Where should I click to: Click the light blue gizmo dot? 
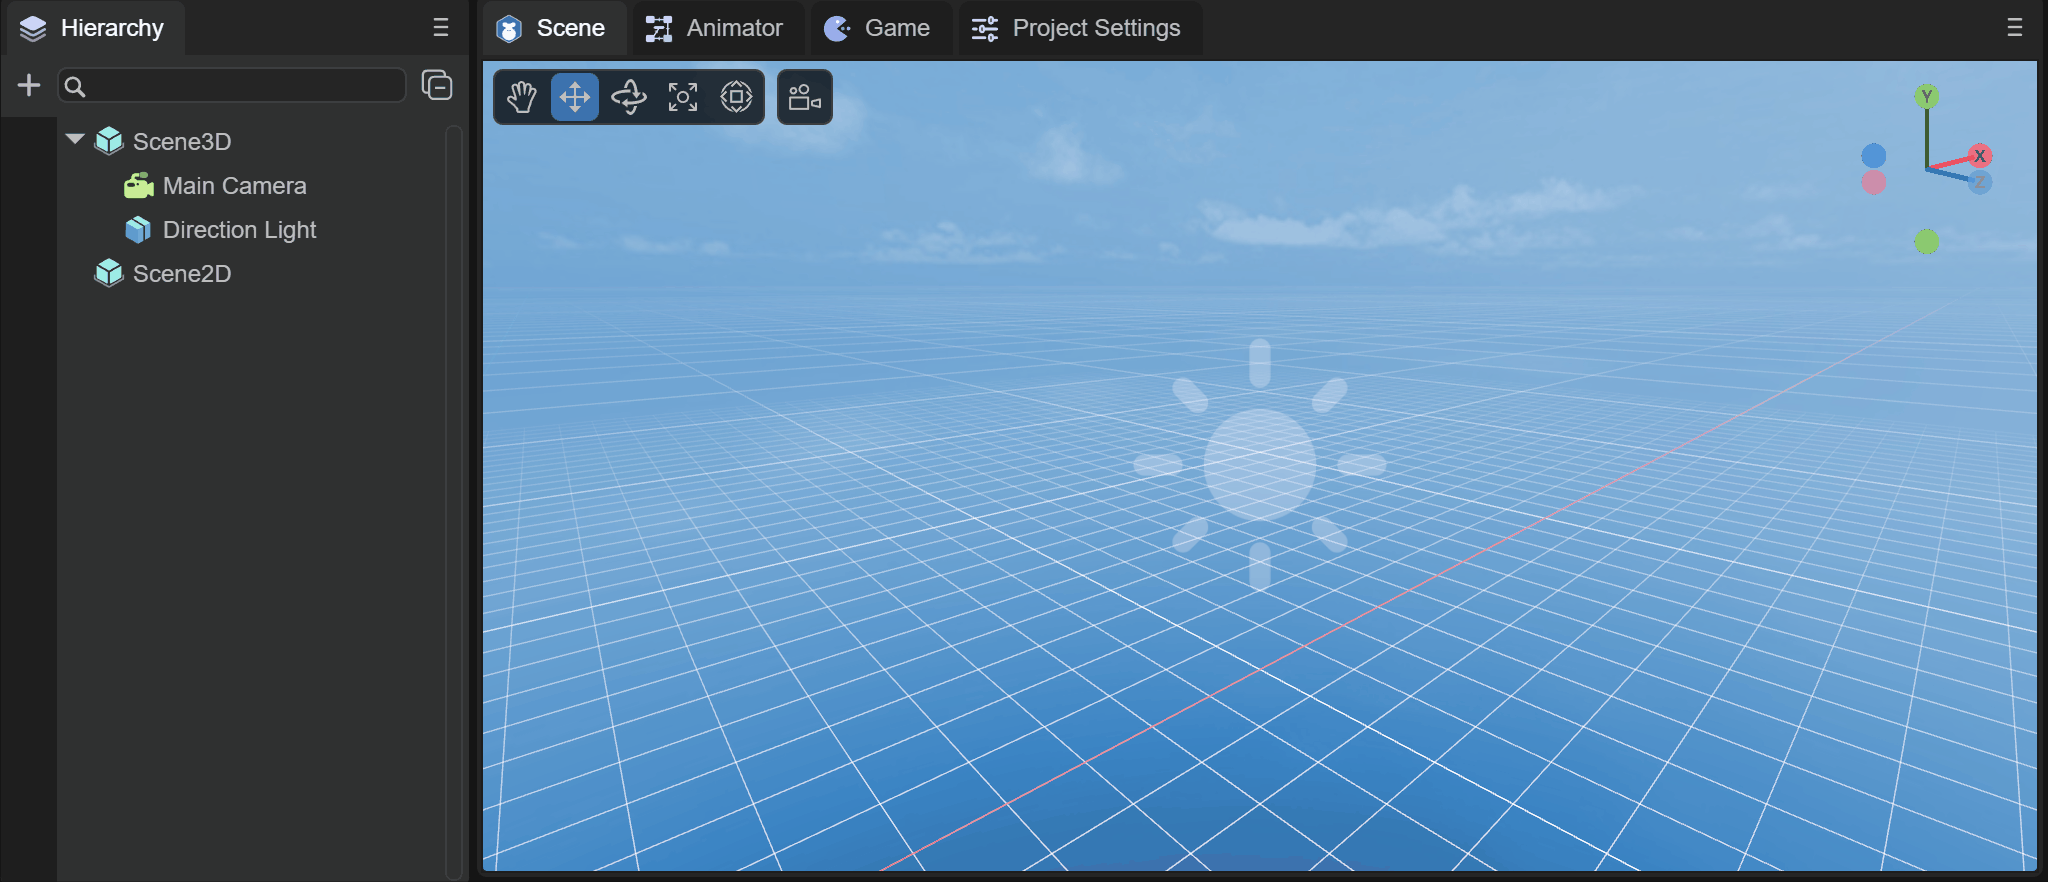1874,156
